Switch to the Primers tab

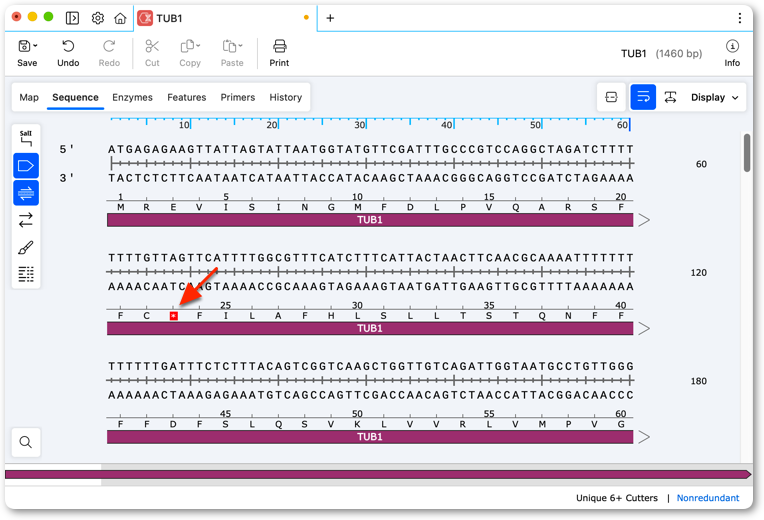click(x=238, y=97)
